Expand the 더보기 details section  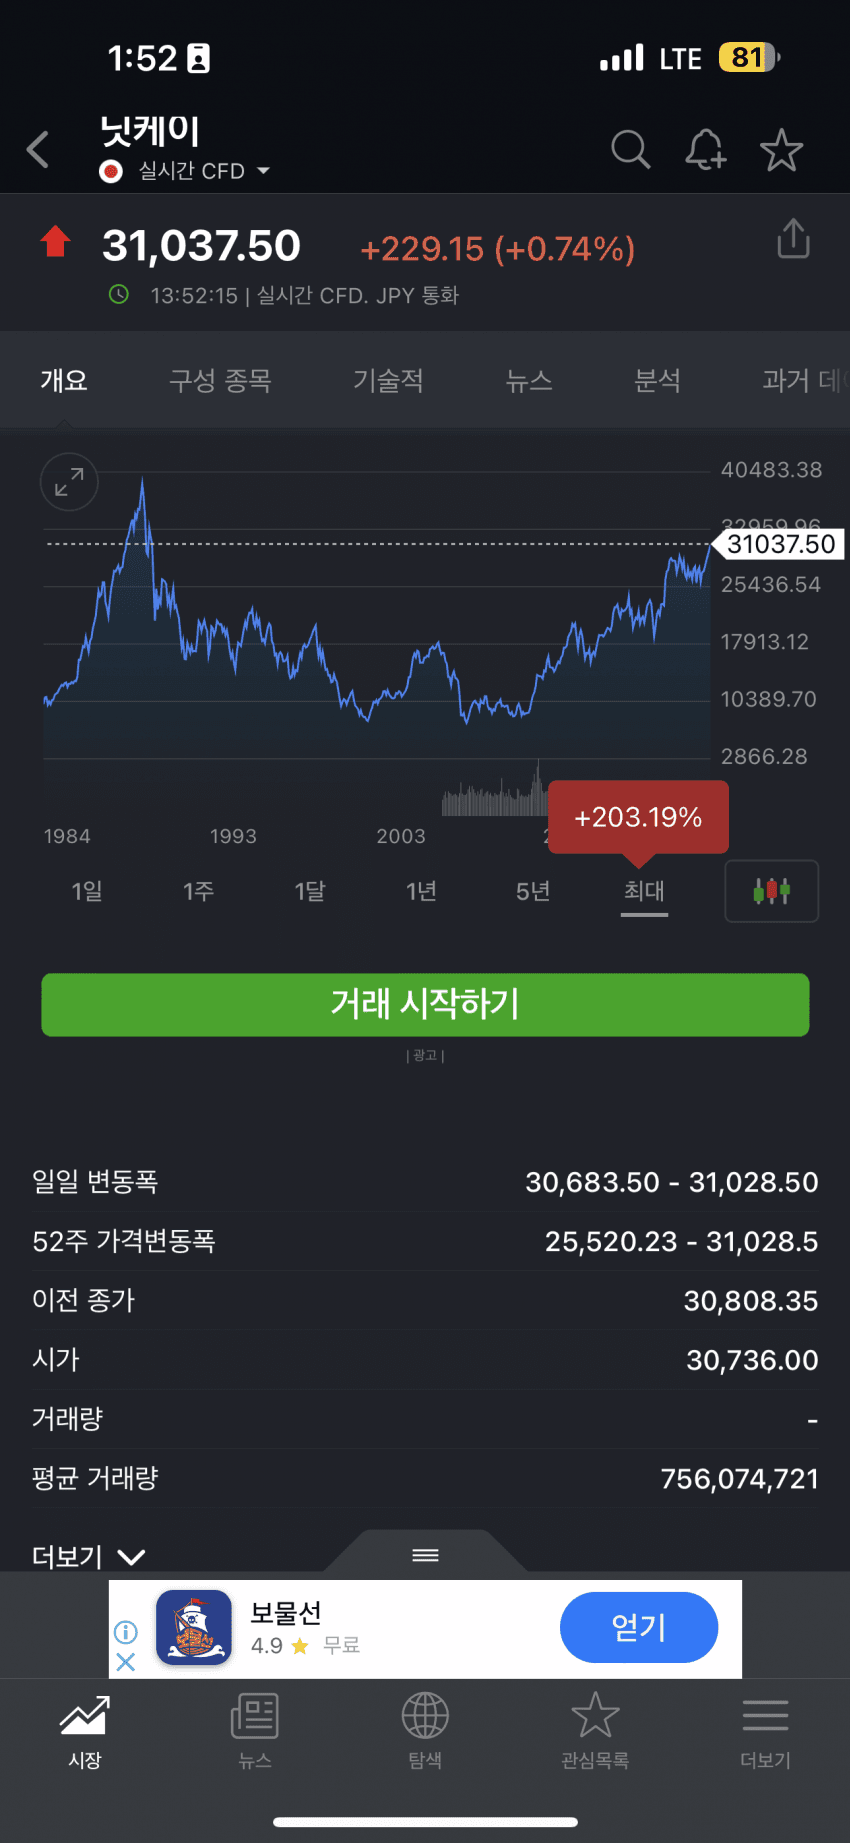[x=89, y=1556]
